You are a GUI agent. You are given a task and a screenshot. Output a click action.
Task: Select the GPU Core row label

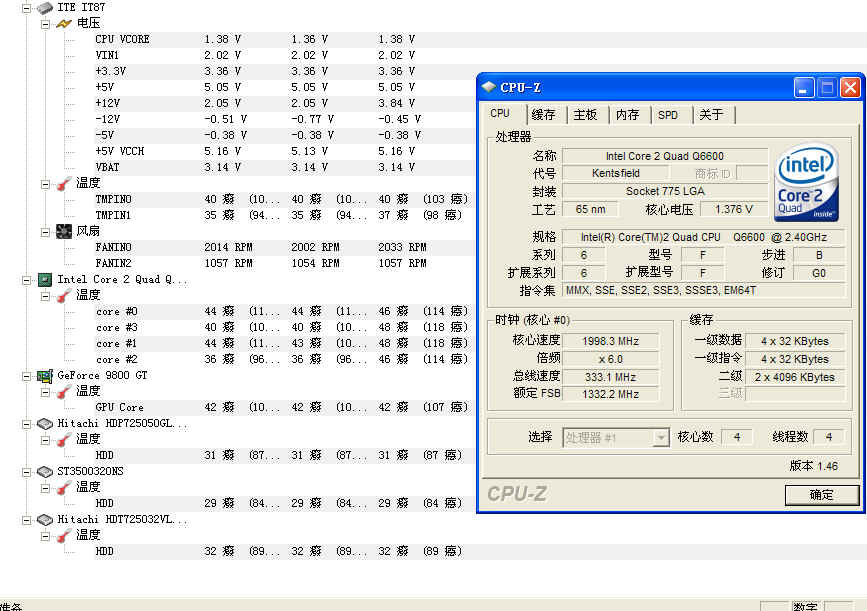pos(119,408)
